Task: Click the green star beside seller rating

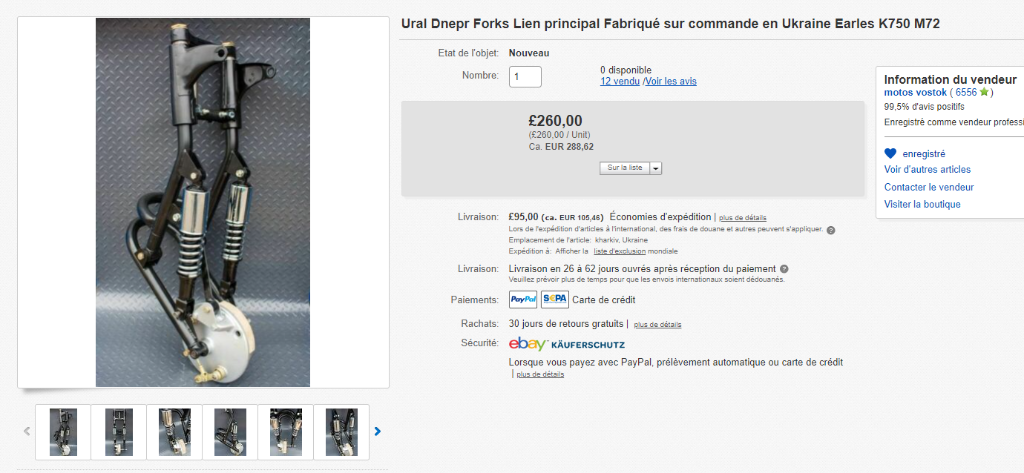Action: click(x=985, y=92)
